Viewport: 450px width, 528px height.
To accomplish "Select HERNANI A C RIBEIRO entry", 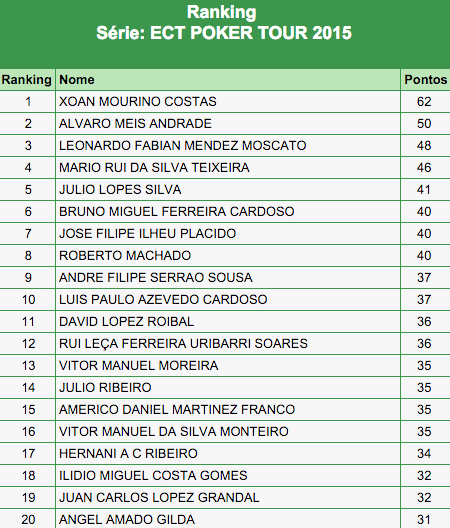I will click(x=128, y=454).
